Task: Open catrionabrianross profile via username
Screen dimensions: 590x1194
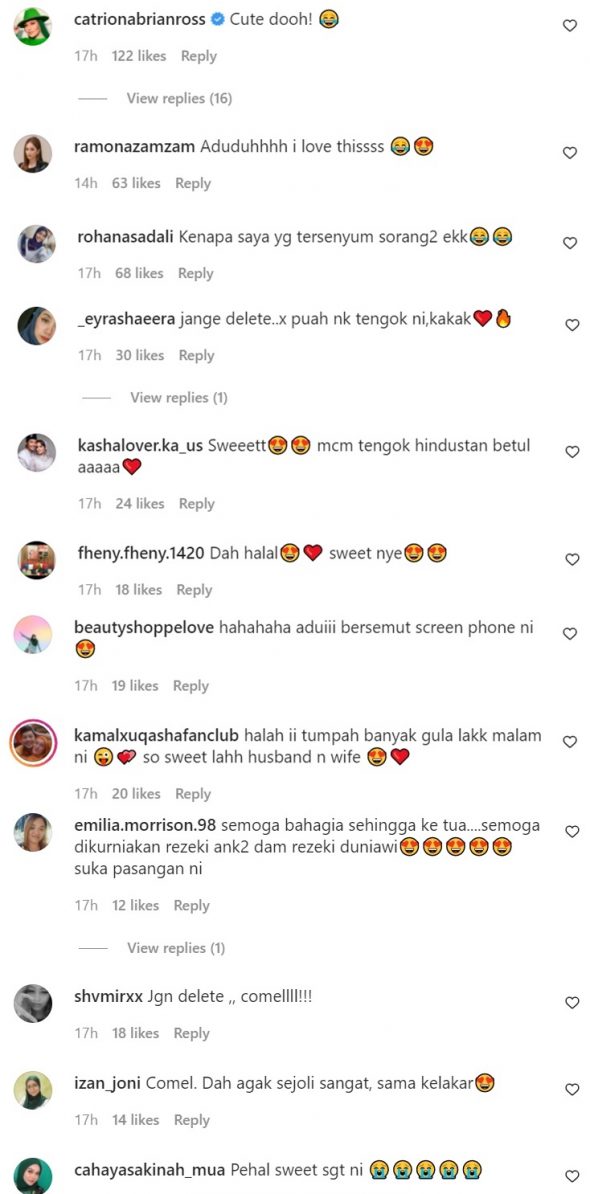Action: [139, 20]
